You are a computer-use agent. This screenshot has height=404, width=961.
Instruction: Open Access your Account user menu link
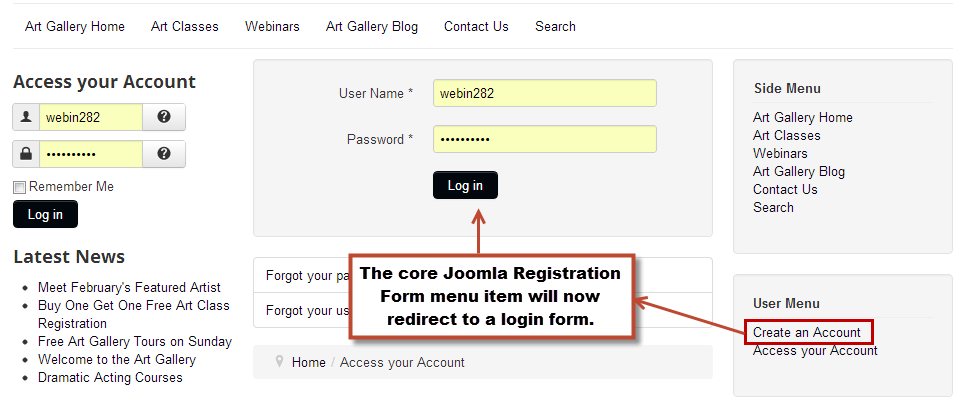[x=815, y=350]
